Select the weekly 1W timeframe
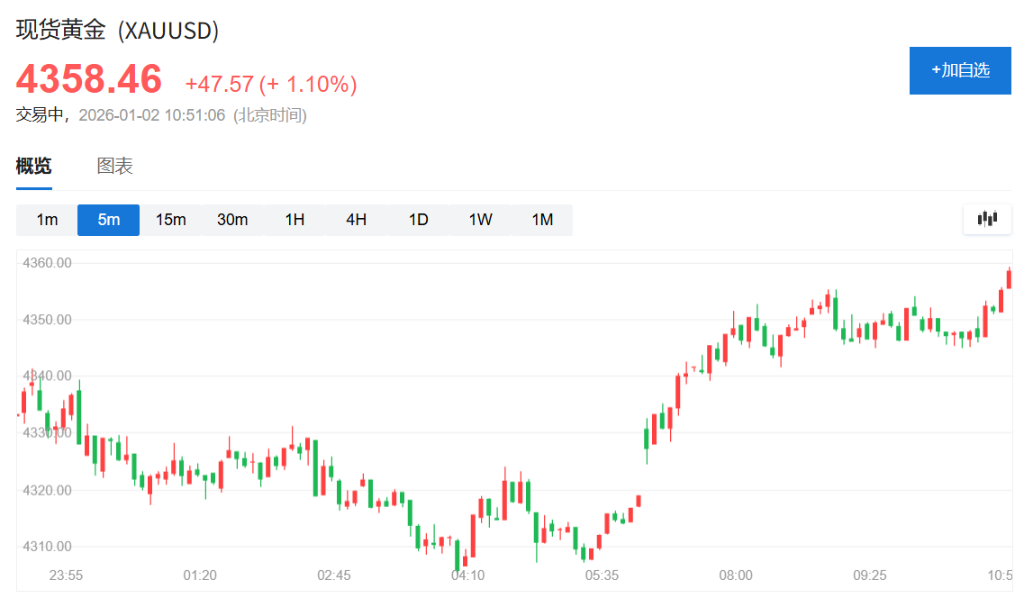This screenshot has width=1024, height=603. [480, 219]
